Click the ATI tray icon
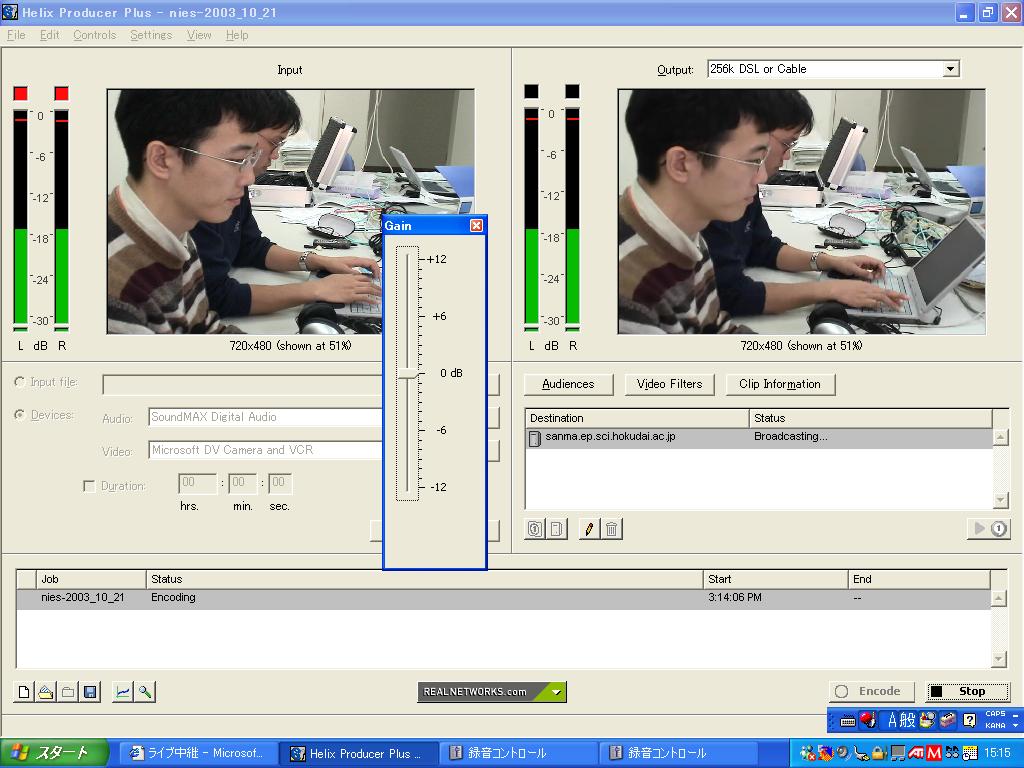Viewport: 1024px width, 768px height. pos(916,754)
